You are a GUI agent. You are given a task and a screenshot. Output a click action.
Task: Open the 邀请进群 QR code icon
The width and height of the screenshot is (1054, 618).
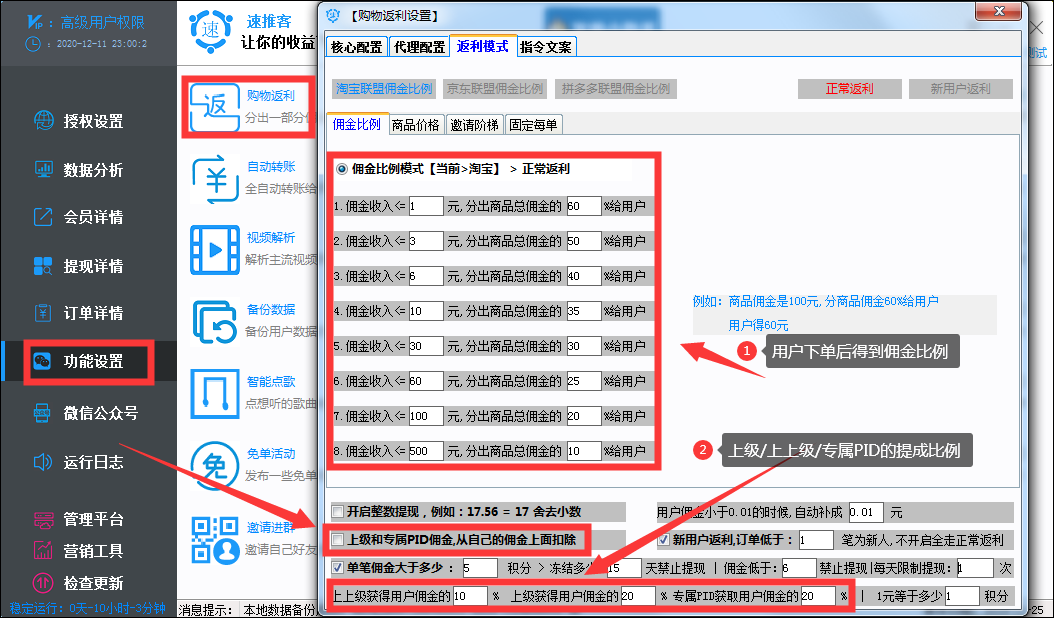[214, 539]
